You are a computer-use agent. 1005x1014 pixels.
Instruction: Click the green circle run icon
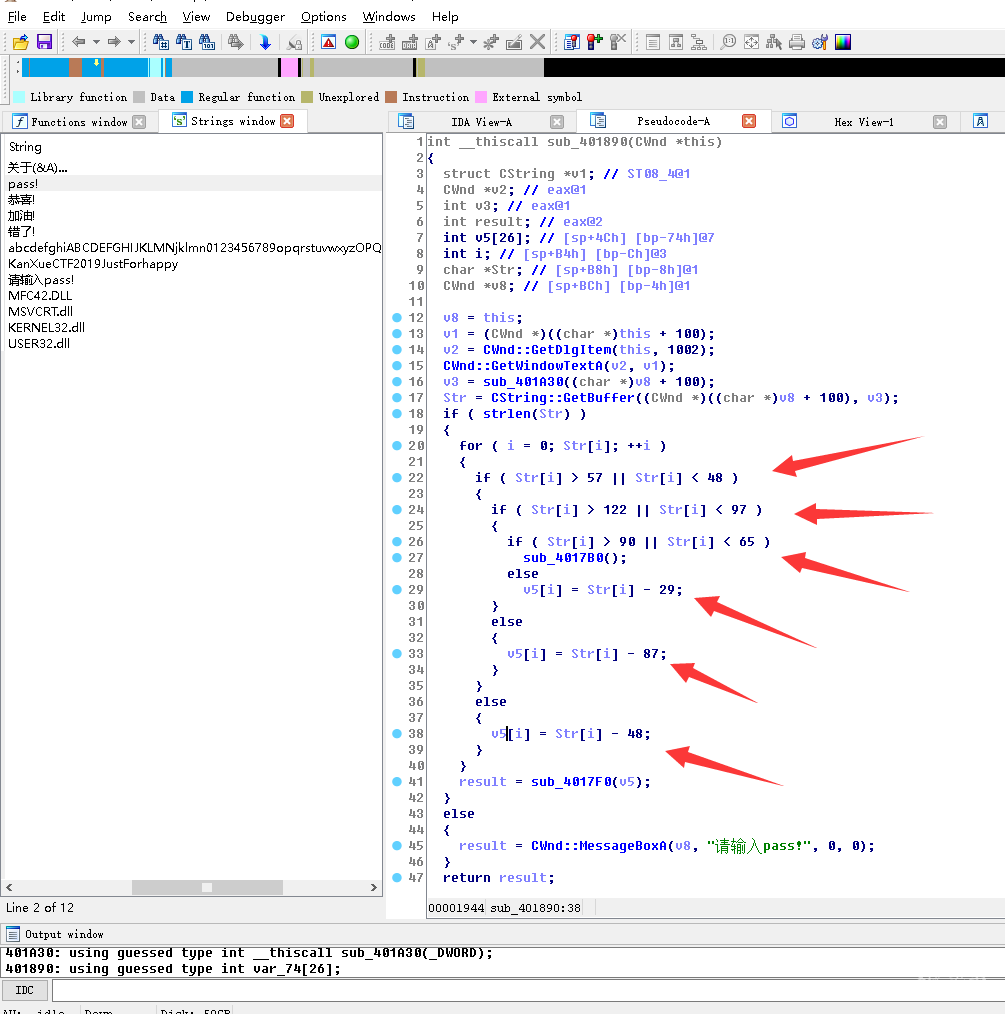(352, 42)
